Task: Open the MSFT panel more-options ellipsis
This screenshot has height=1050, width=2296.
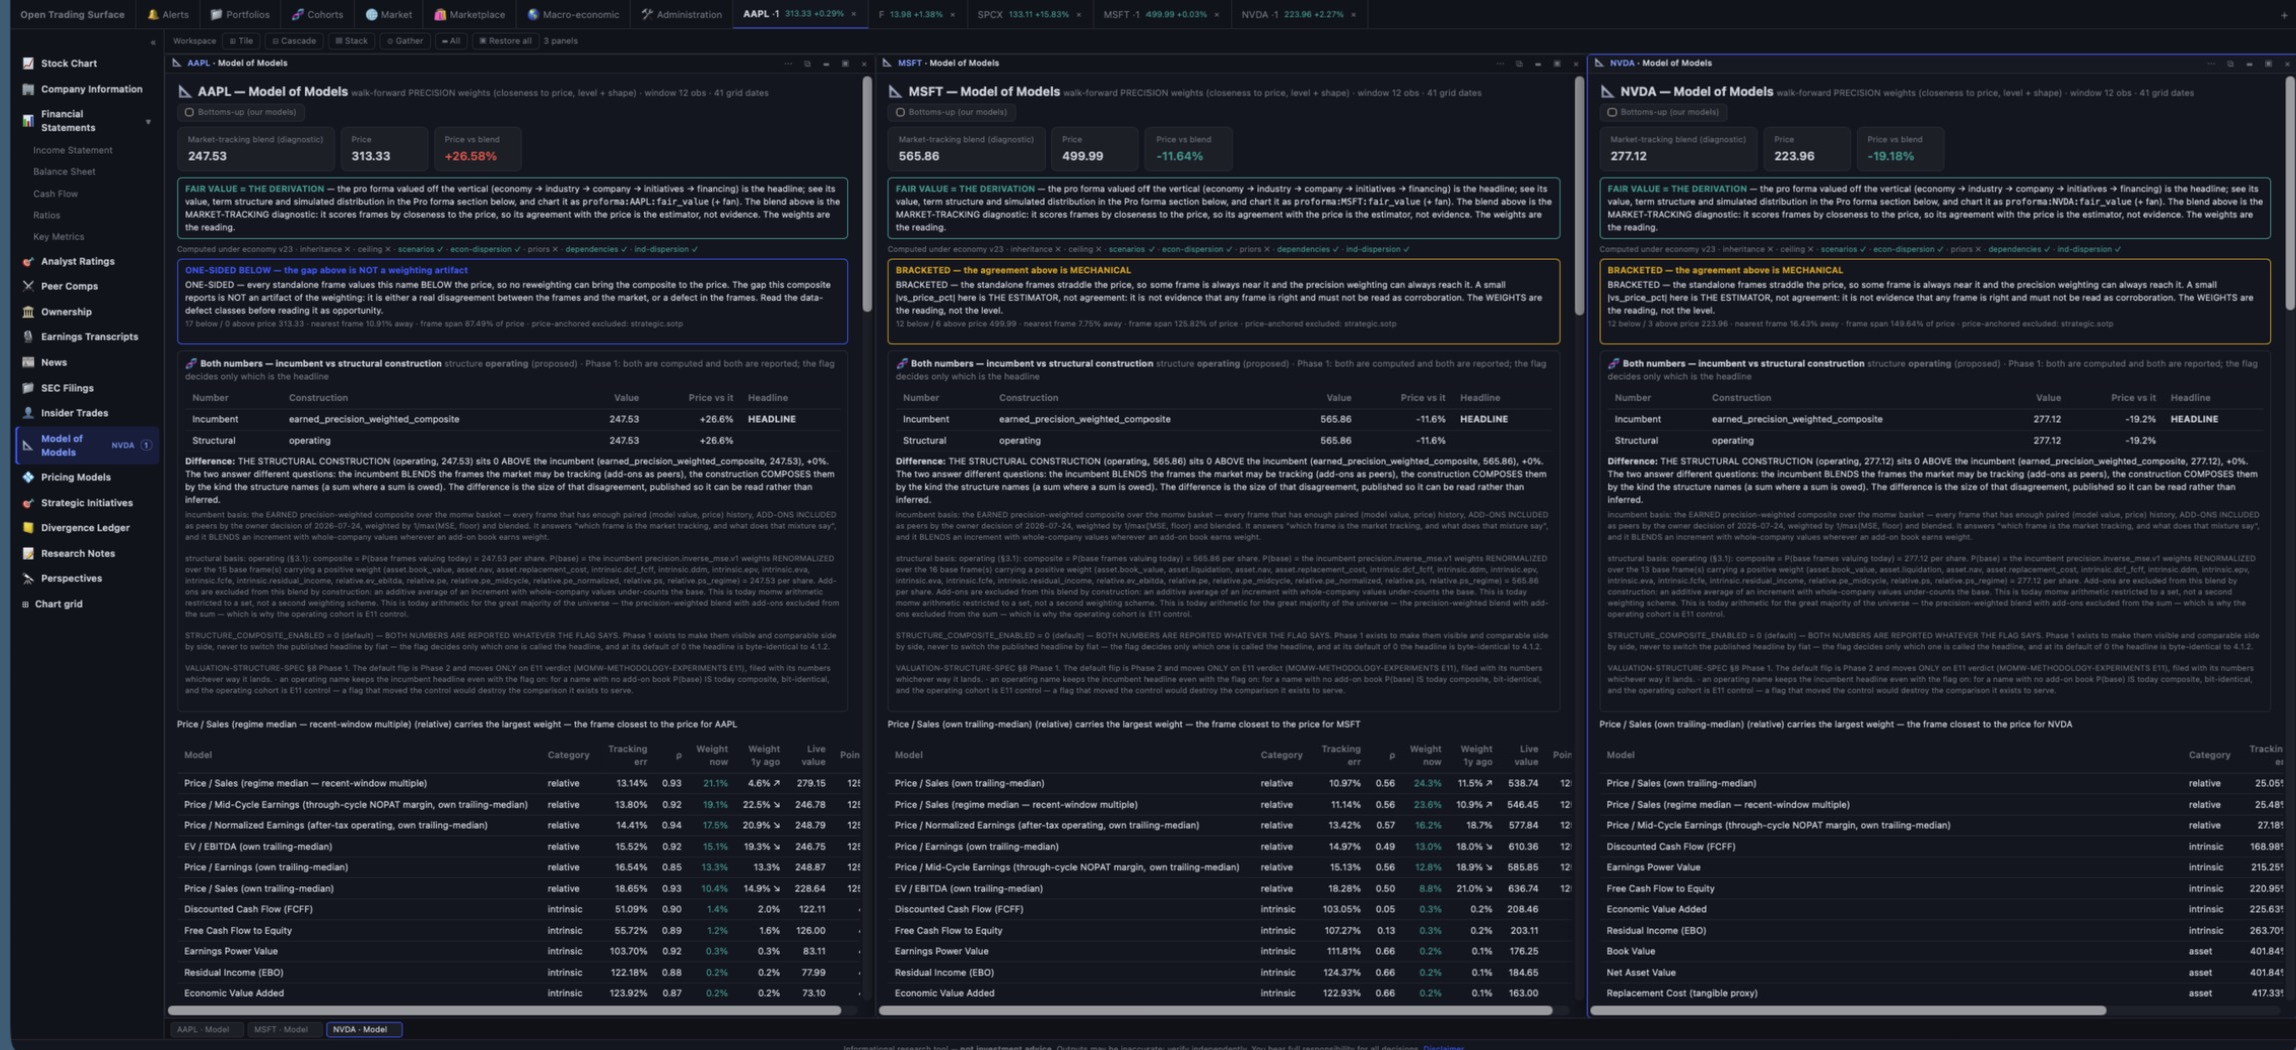Action: coord(1500,63)
